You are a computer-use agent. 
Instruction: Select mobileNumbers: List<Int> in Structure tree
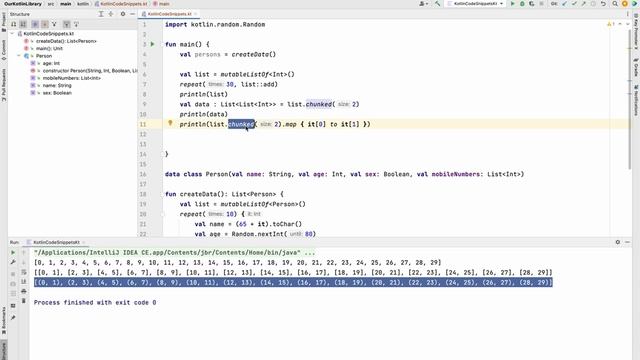72,78
